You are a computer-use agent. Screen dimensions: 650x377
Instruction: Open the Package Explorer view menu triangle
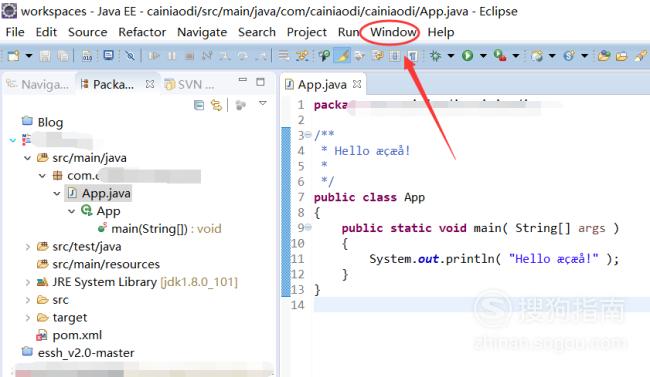[x=262, y=103]
